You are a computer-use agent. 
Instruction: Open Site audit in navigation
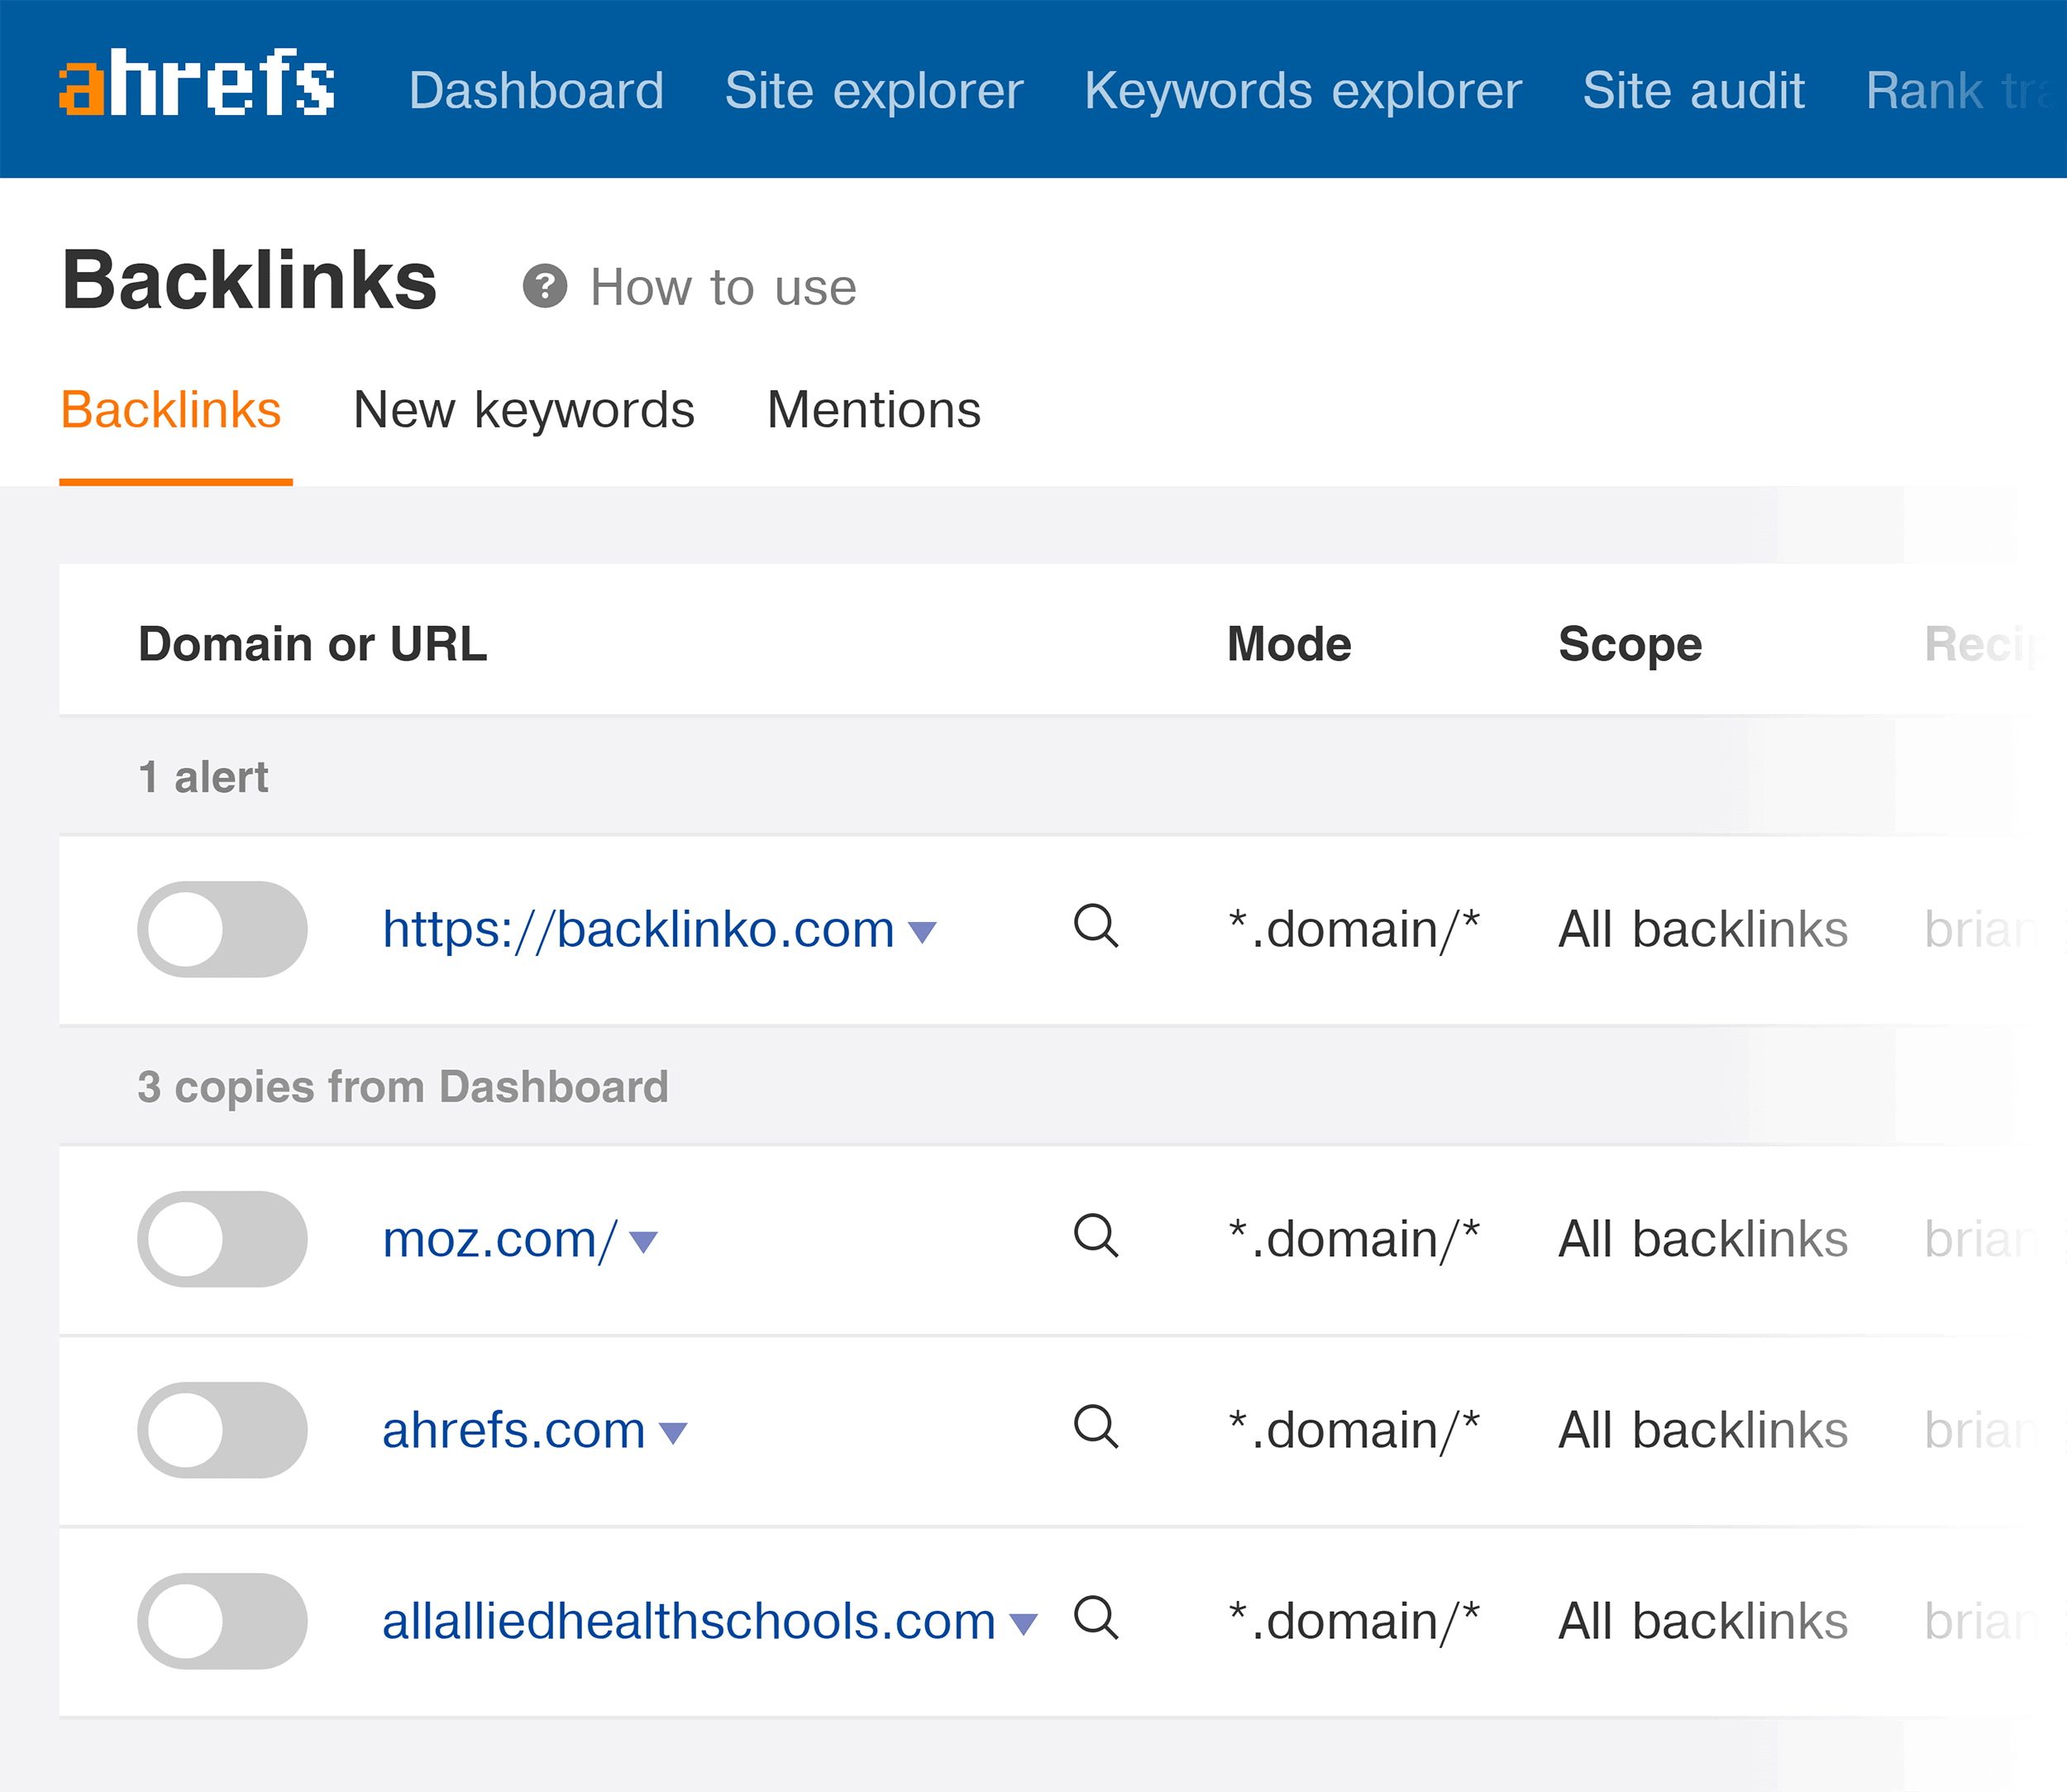coord(1693,91)
